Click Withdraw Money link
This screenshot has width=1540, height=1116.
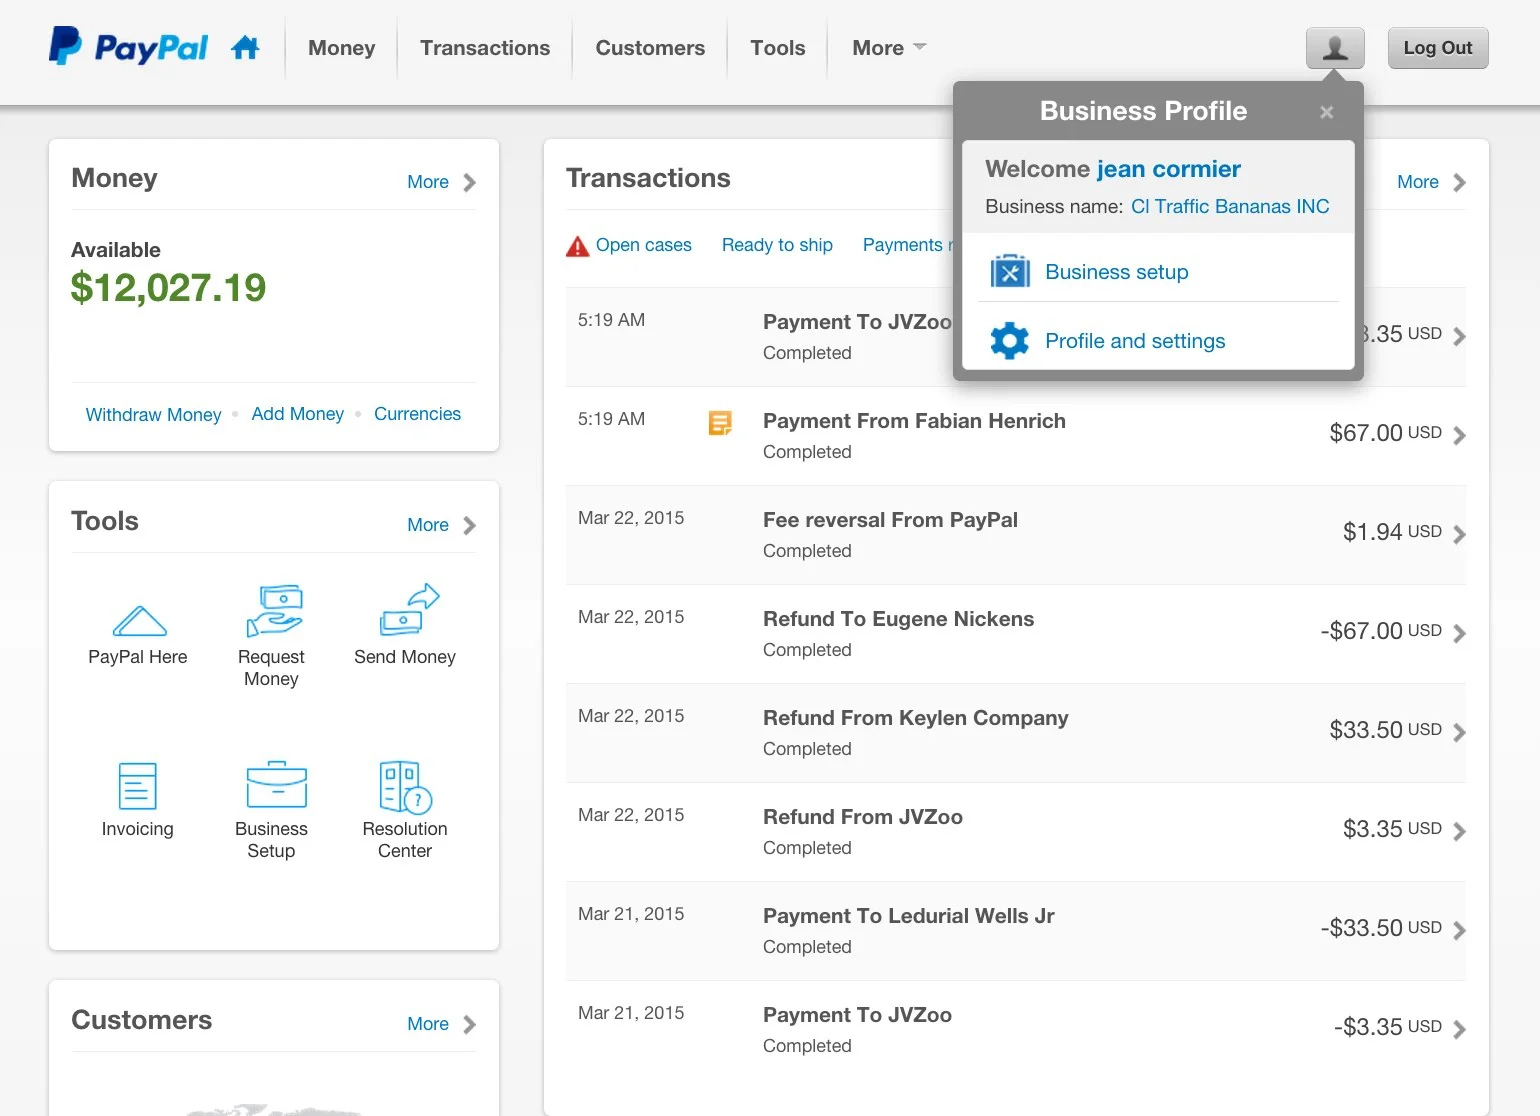click(153, 414)
